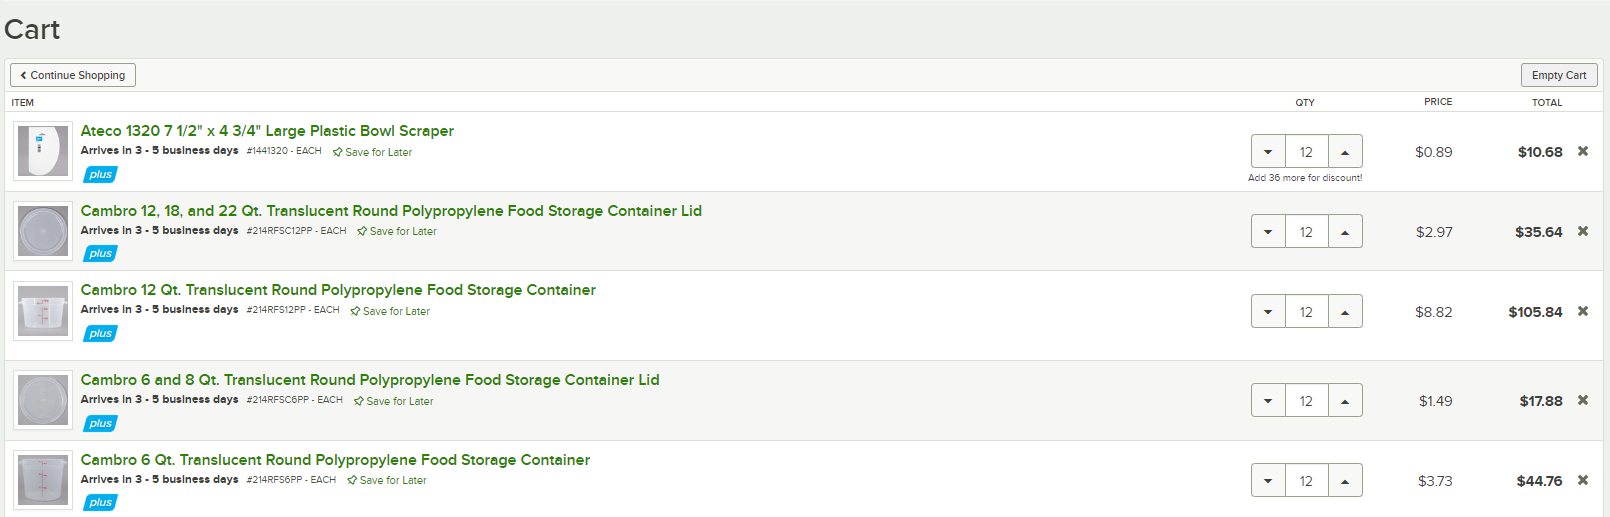Image resolution: width=1610 pixels, height=517 pixels.
Task: Decrease quantity of Cambro 6 and 8 Qt. Lid
Action: (1268, 400)
